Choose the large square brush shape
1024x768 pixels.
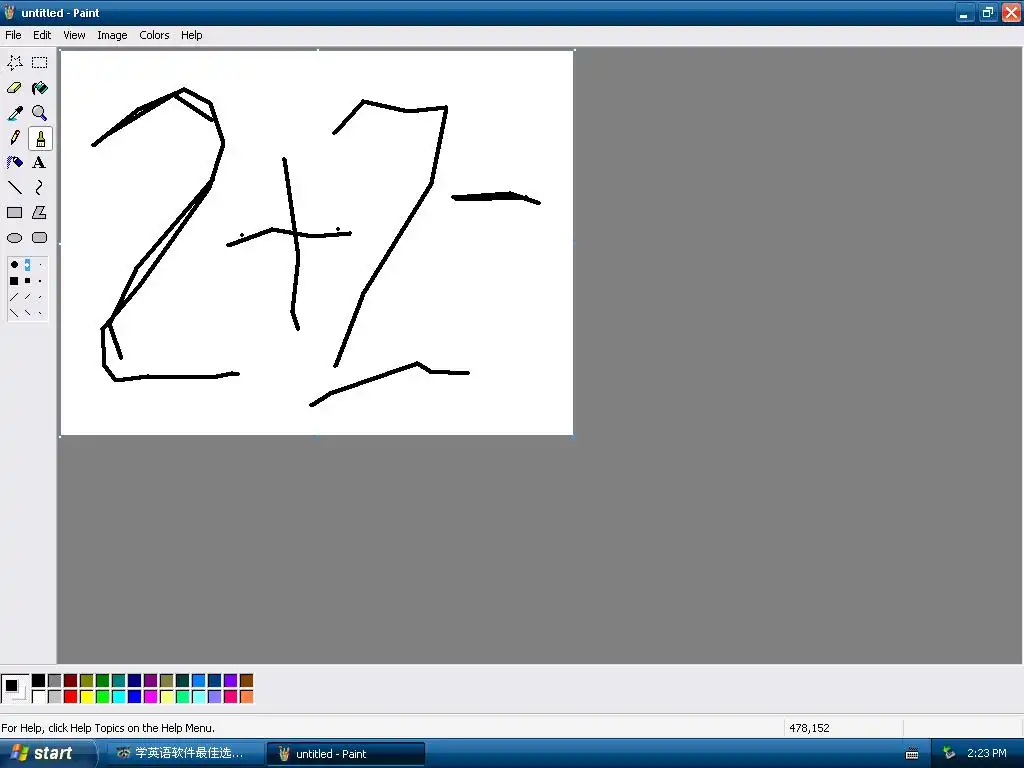tap(14, 281)
